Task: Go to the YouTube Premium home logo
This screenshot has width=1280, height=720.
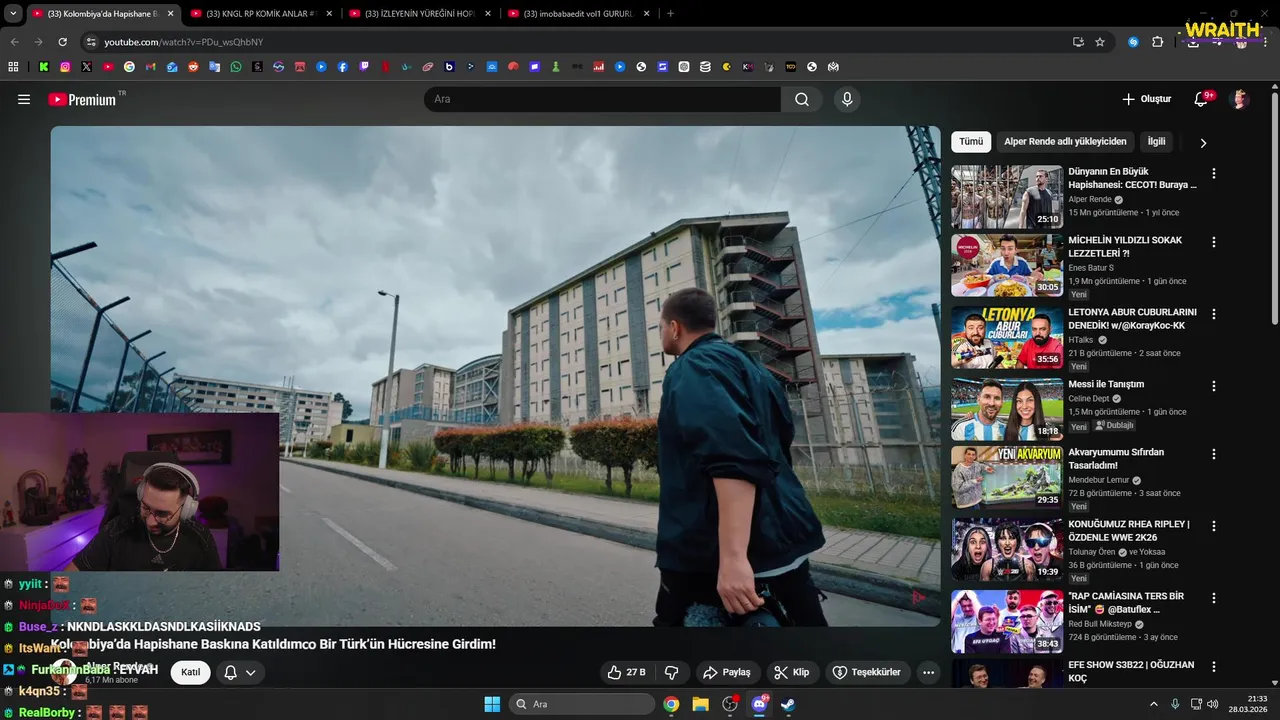Action: [x=82, y=99]
